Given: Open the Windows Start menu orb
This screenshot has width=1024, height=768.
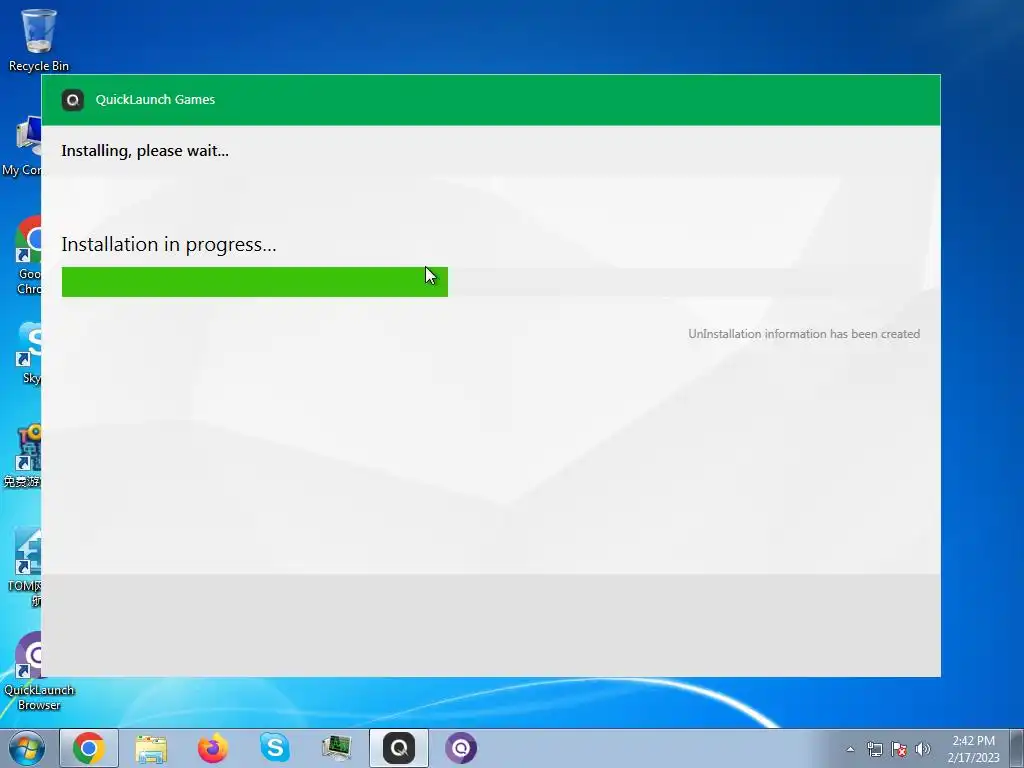Looking at the screenshot, I should [x=27, y=748].
